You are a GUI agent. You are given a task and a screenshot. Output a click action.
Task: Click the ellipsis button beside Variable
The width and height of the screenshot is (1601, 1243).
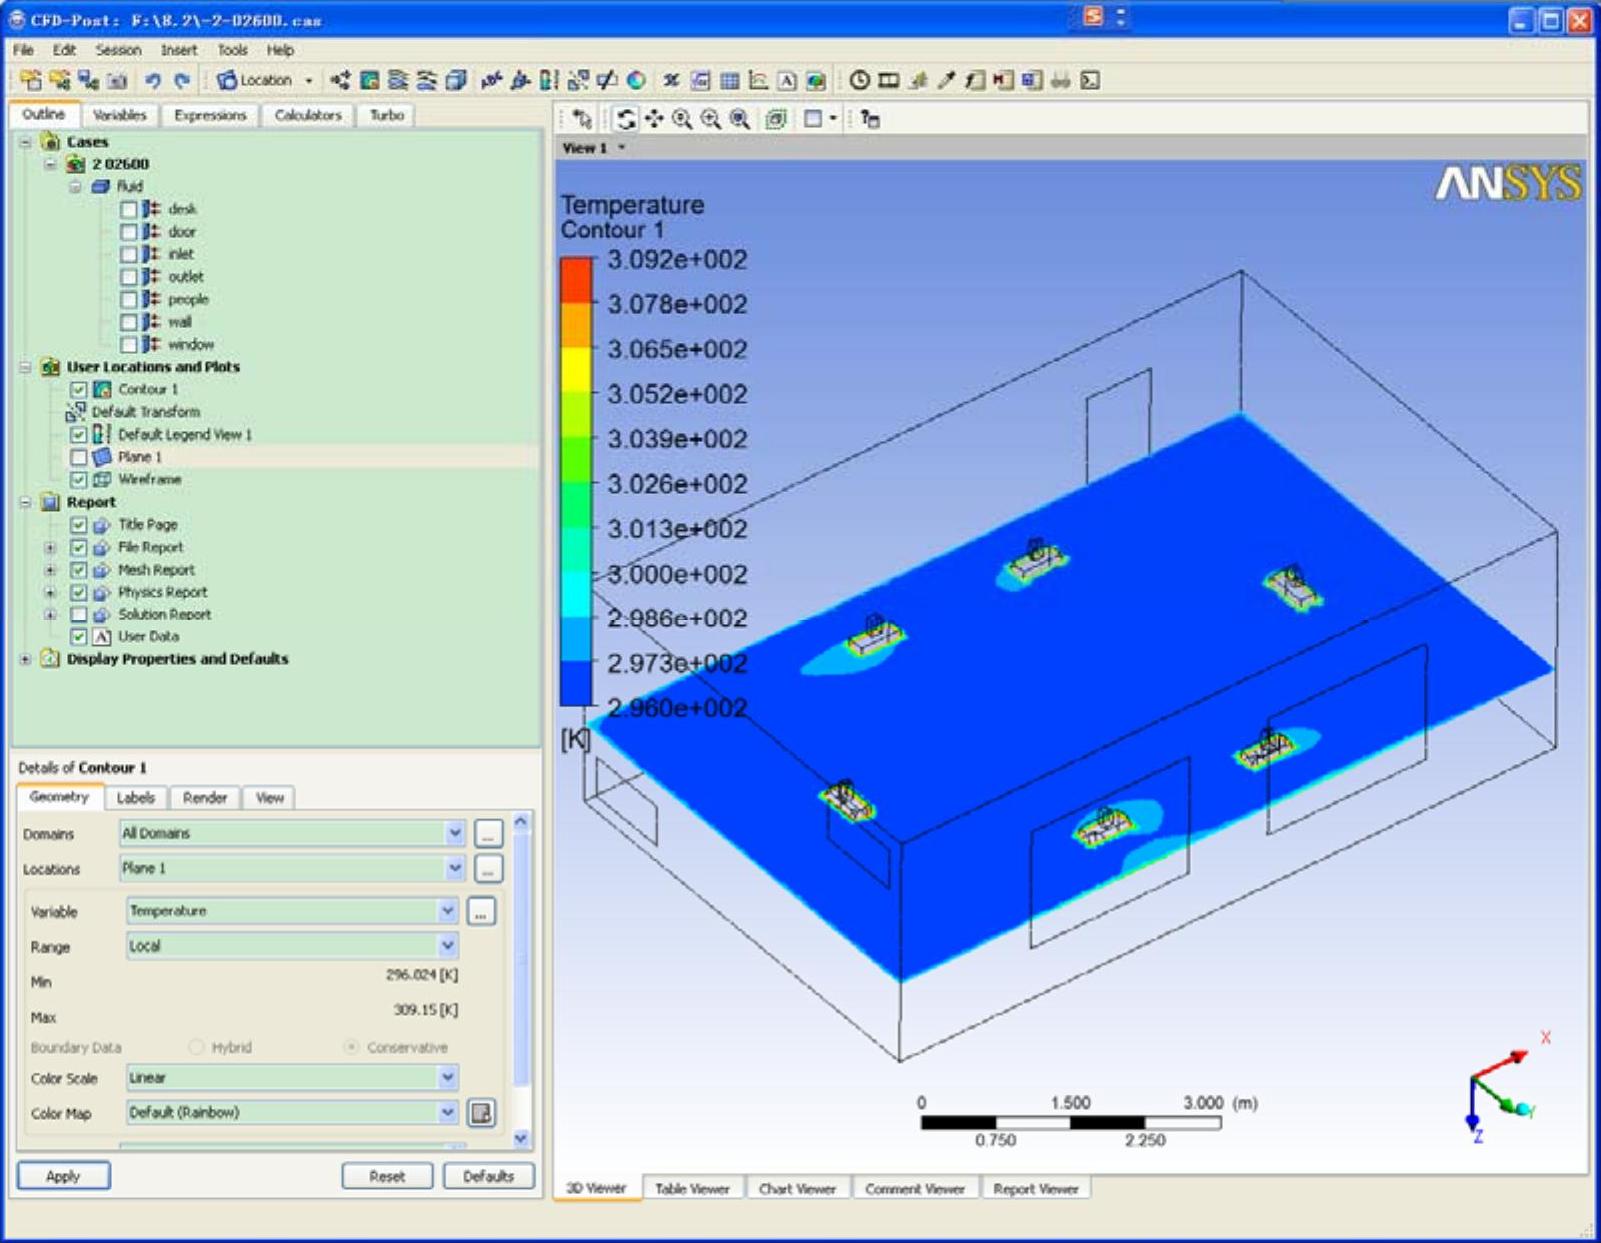point(481,911)
